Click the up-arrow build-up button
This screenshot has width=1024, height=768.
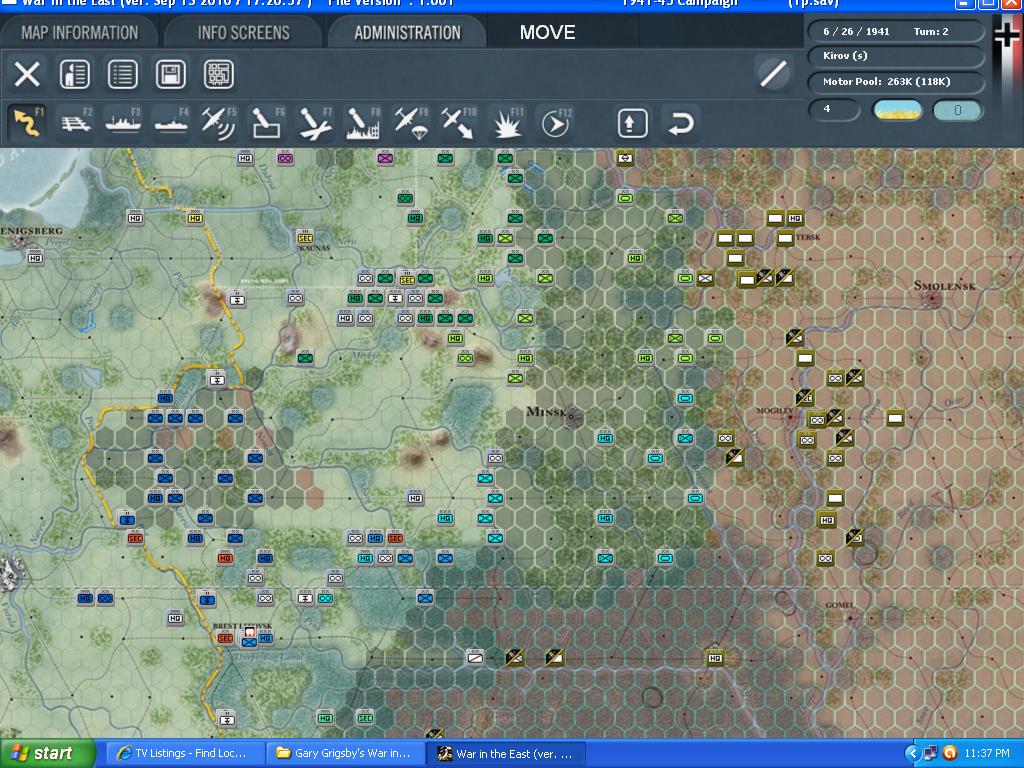[x=632, y=123]
